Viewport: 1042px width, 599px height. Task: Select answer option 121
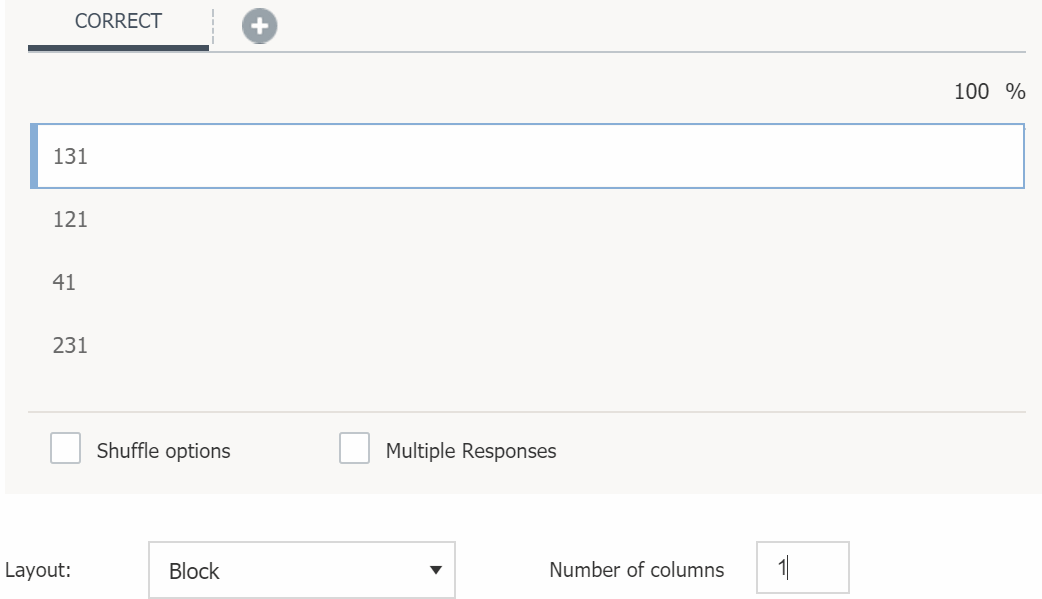(x=70, y=220)
